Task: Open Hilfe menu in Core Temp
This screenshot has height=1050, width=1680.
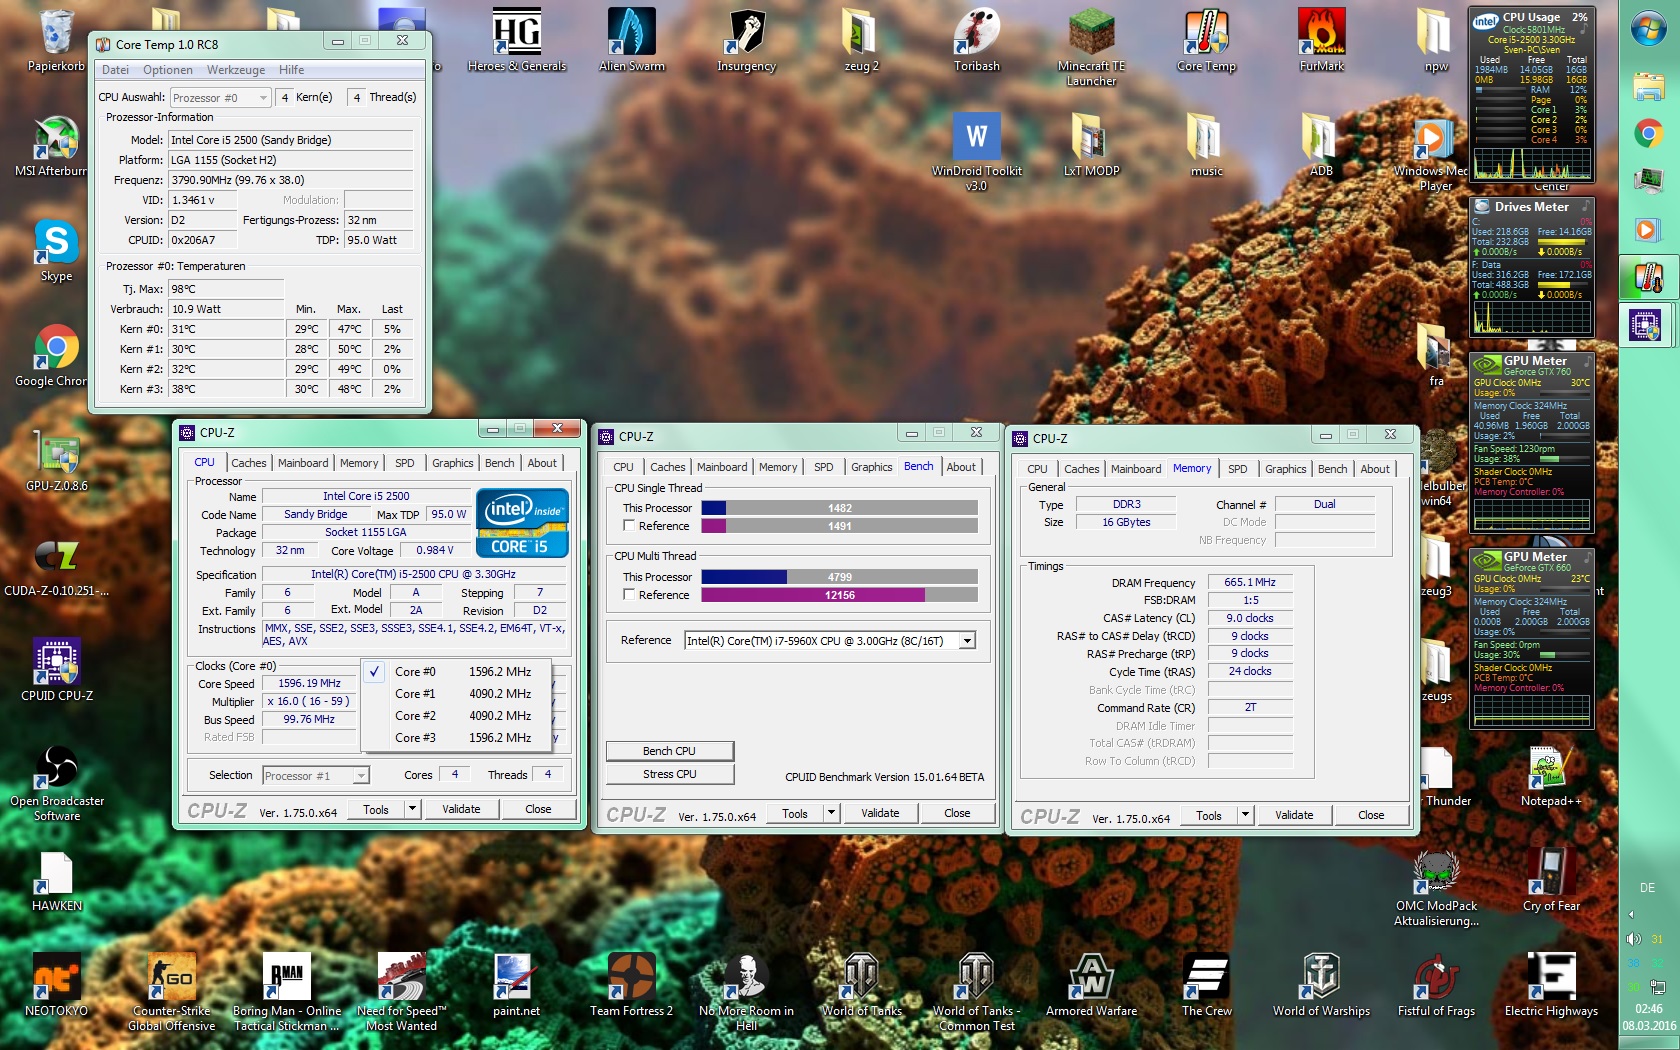Action: click(x=292, y=70)
